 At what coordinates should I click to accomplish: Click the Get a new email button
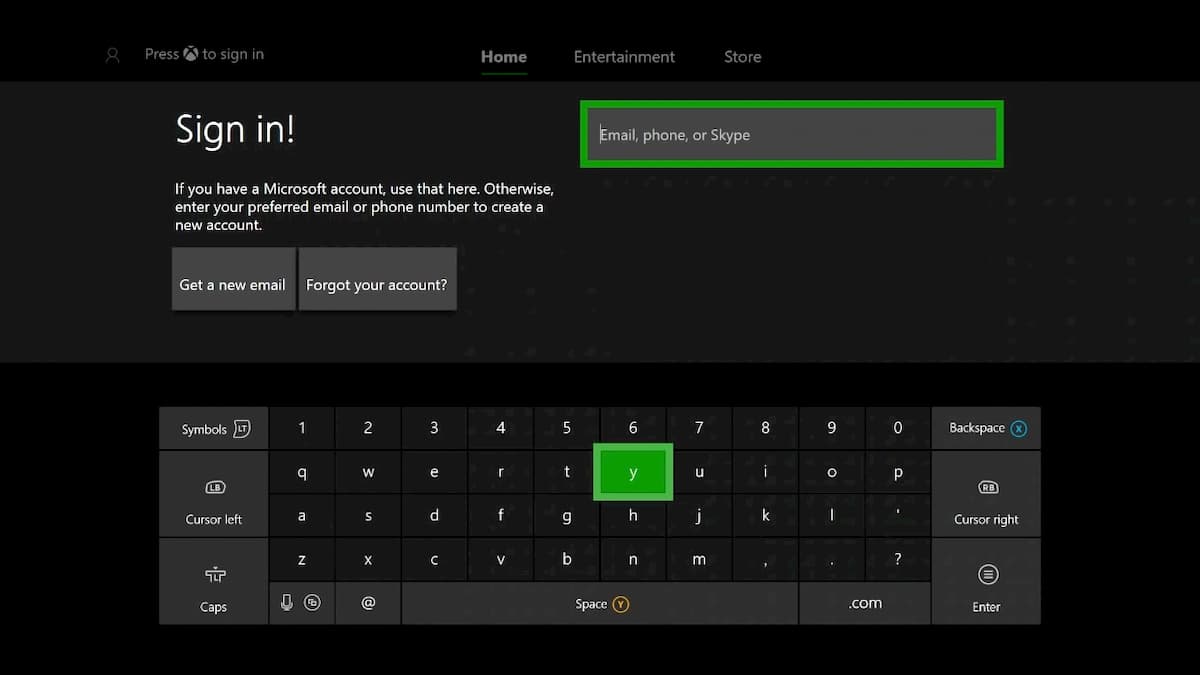tap(233, 279)
